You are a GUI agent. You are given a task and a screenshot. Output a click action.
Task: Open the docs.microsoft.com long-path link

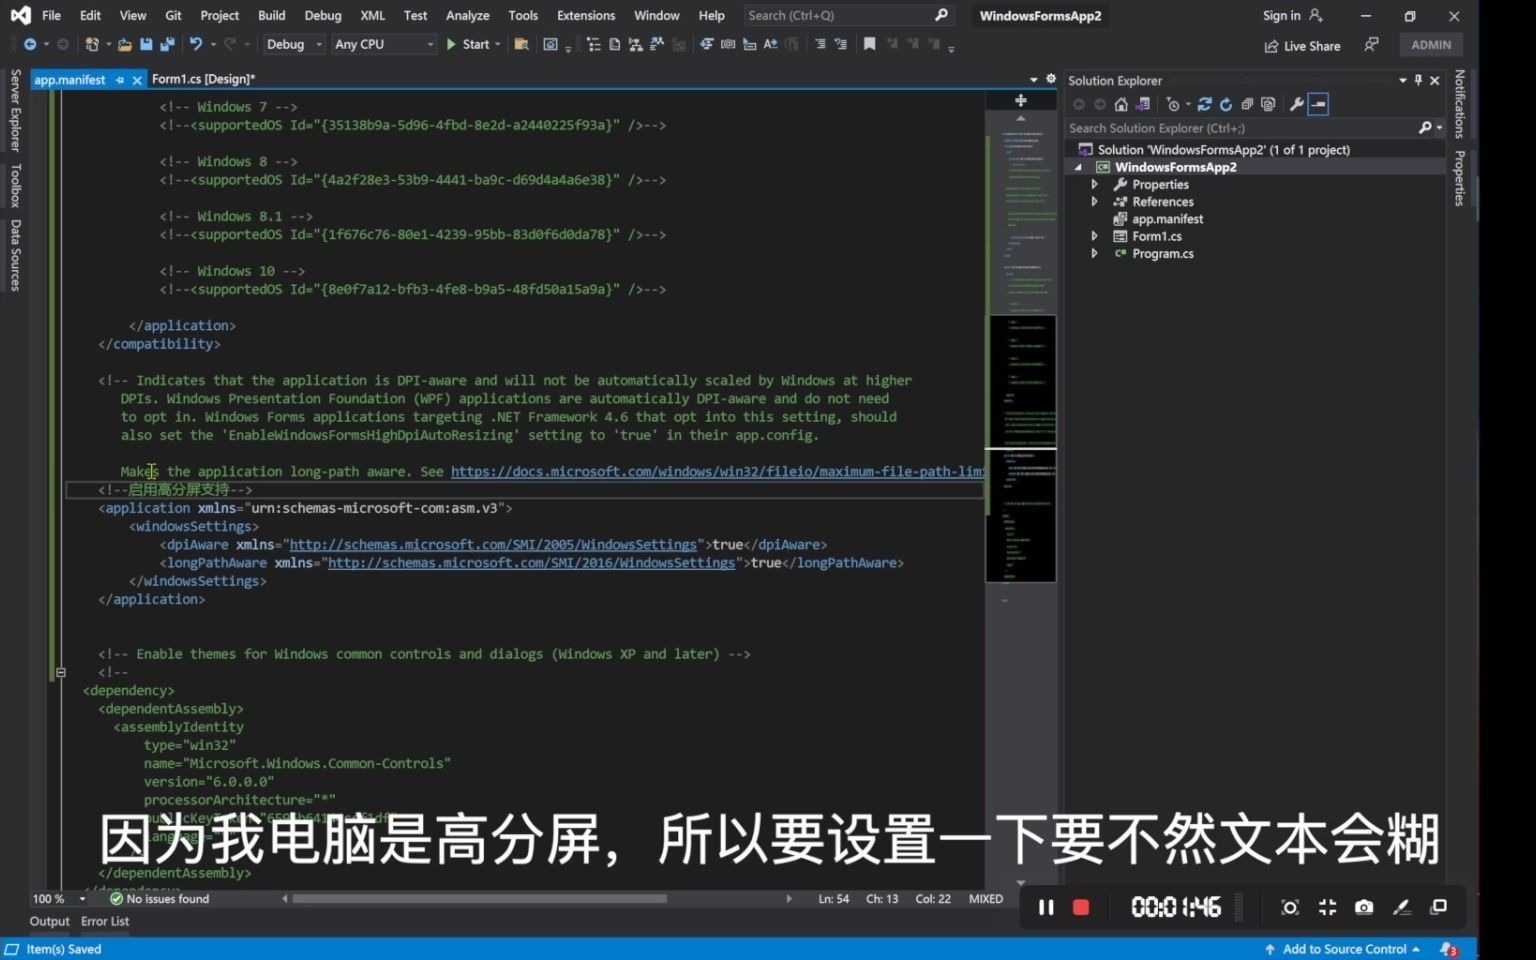click(717, 471)
